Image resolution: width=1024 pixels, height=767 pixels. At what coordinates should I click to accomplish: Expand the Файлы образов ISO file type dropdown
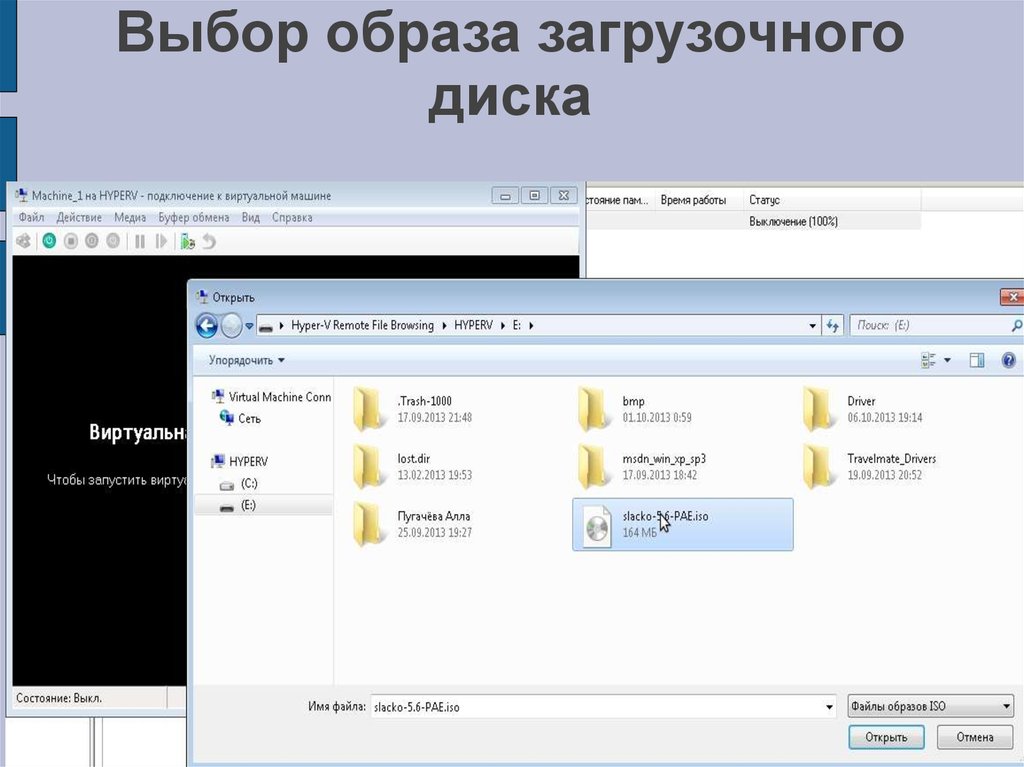coord(930,706)
